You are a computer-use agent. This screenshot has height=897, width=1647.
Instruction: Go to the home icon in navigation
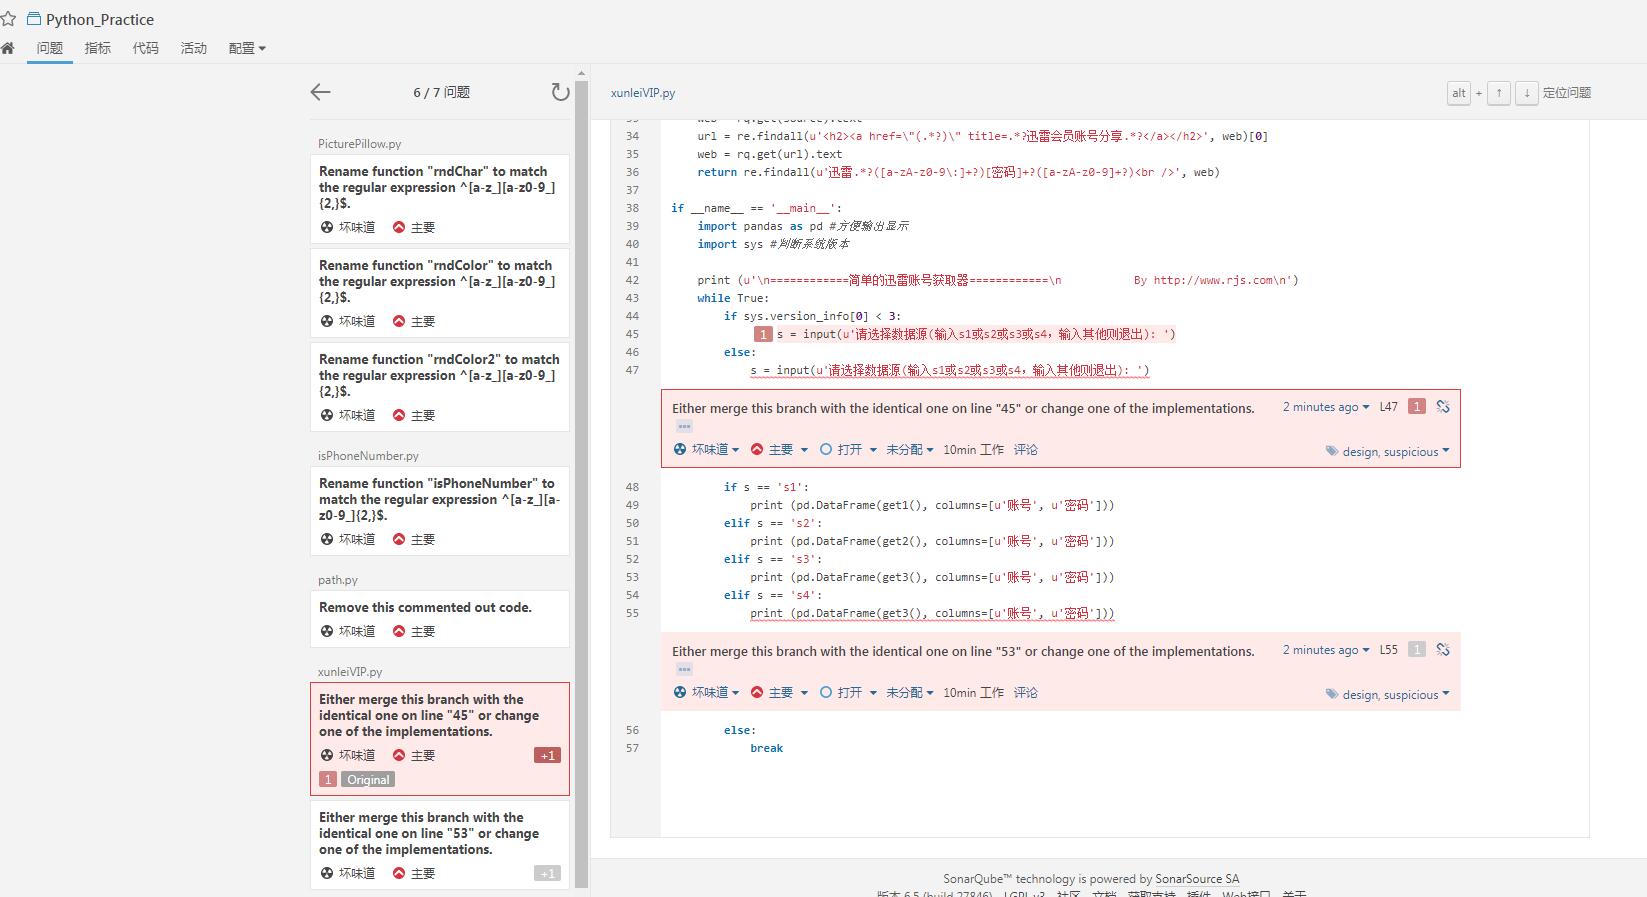coord(7,48)
